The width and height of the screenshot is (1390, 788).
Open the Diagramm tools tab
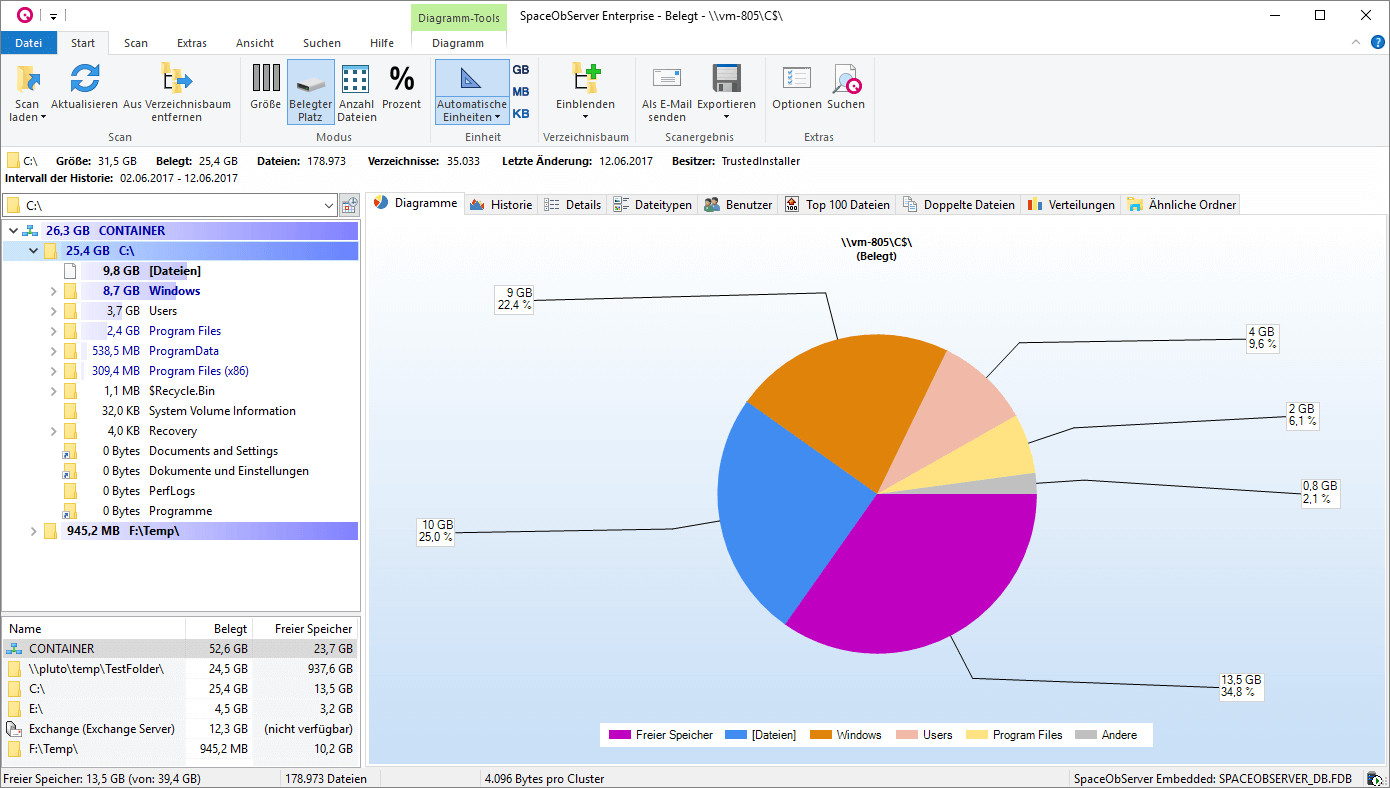(x=458, y=43)
